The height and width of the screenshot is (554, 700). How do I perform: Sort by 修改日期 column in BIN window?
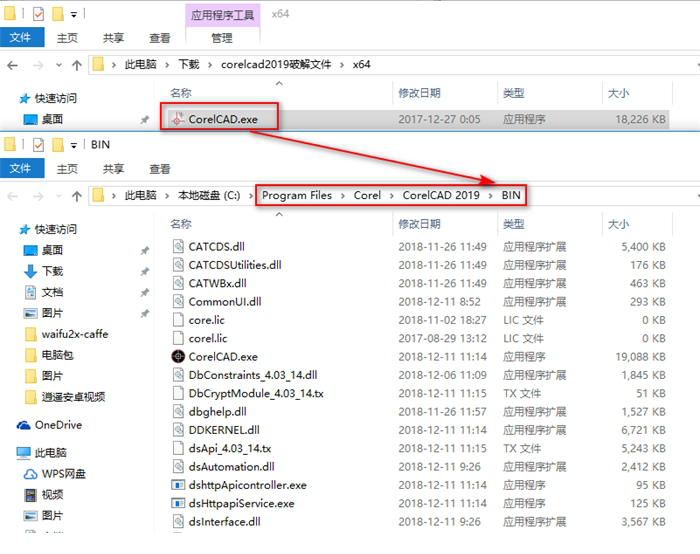pos(419,224)
